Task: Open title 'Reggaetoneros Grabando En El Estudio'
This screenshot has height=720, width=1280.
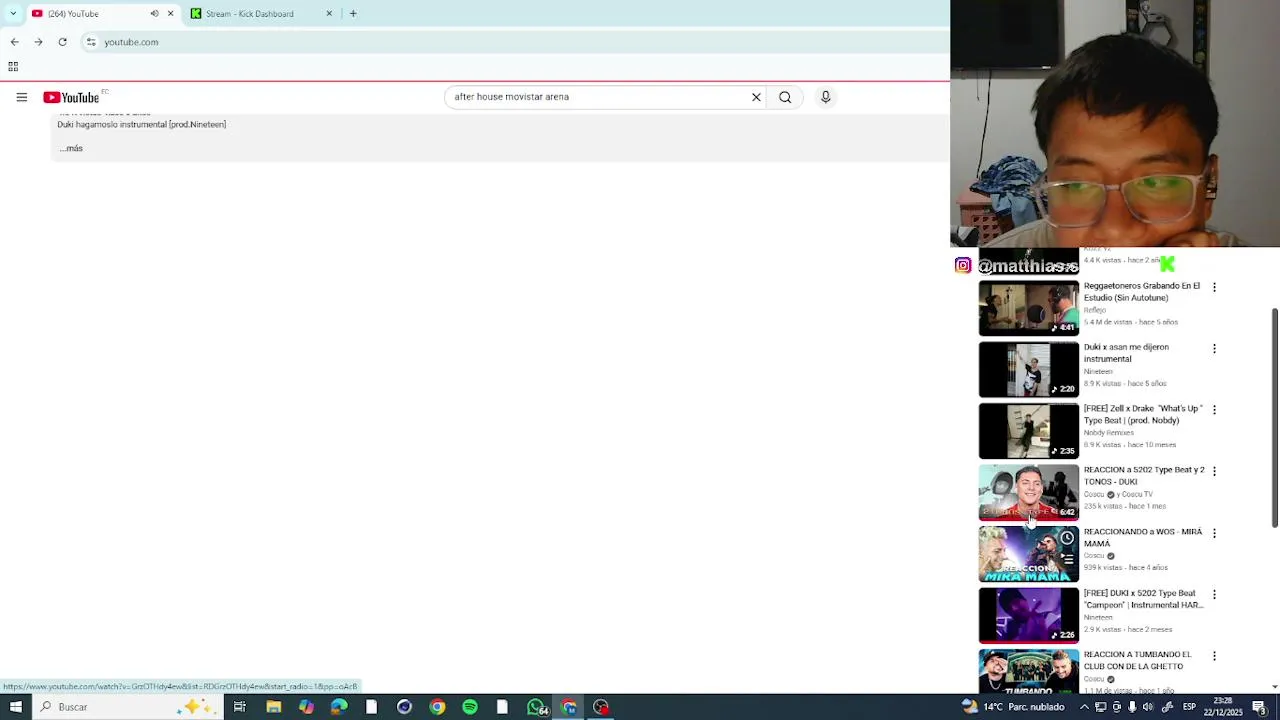Action: [1142, 292]
